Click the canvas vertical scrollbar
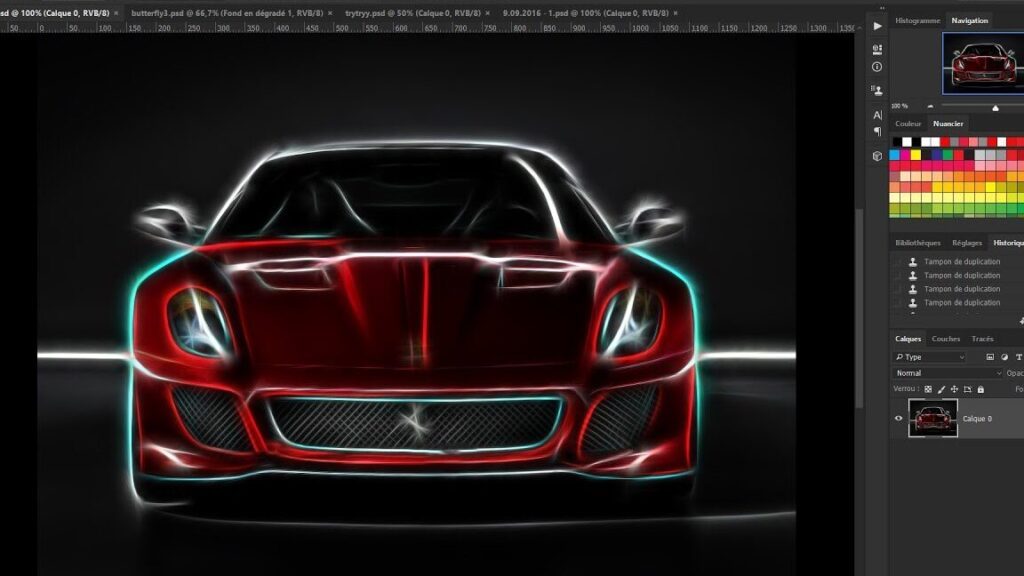 coord(859,307)
